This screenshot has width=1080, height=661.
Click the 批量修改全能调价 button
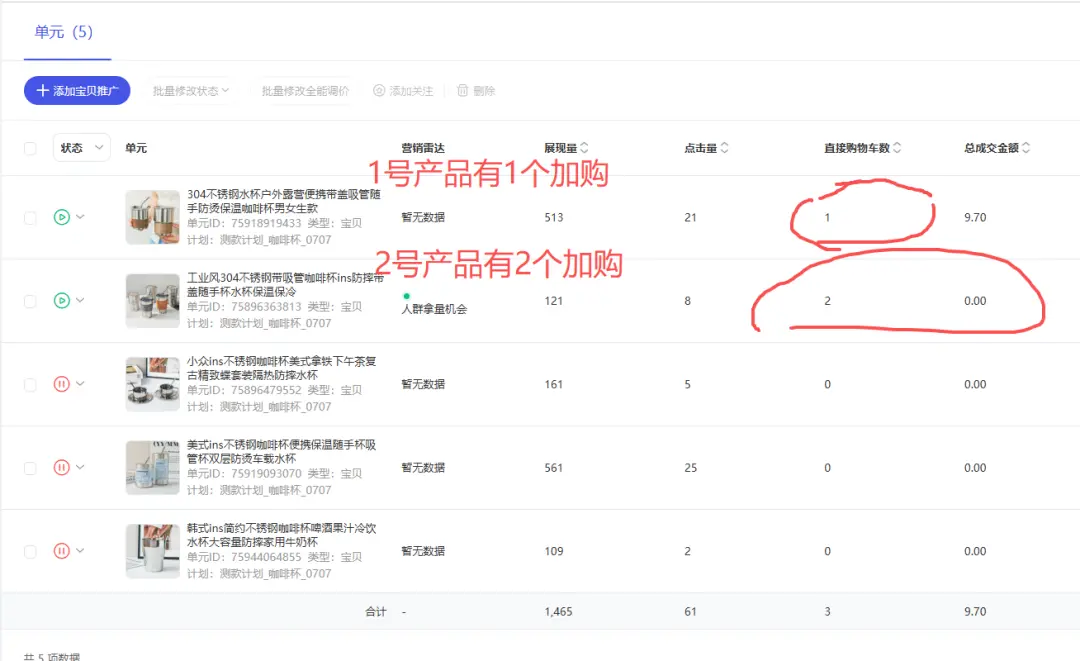305,91
